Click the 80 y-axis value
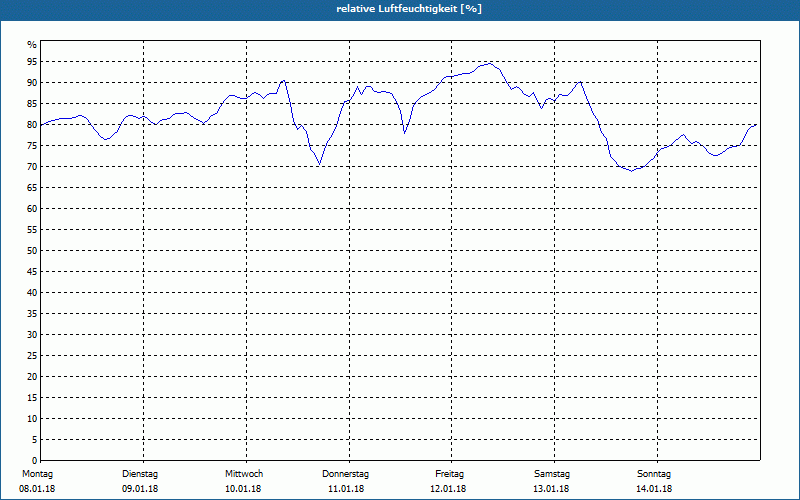The width and height of the screenshot is (800, 500). point(32,124)
